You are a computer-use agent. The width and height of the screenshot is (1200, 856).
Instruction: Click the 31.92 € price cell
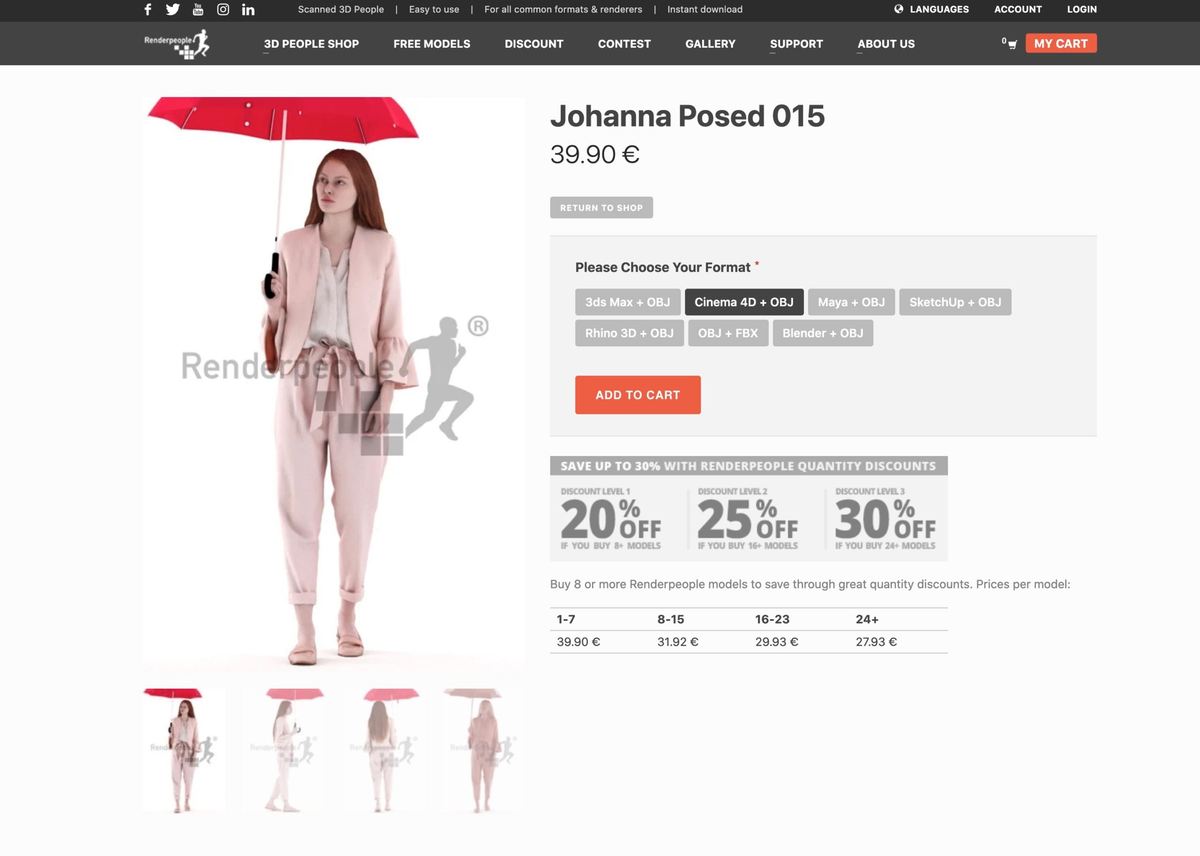(678, 642)
